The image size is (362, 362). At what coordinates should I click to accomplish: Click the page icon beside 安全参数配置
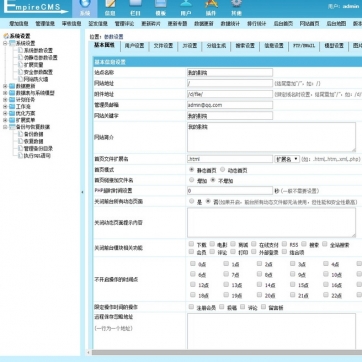pos(20,72)
